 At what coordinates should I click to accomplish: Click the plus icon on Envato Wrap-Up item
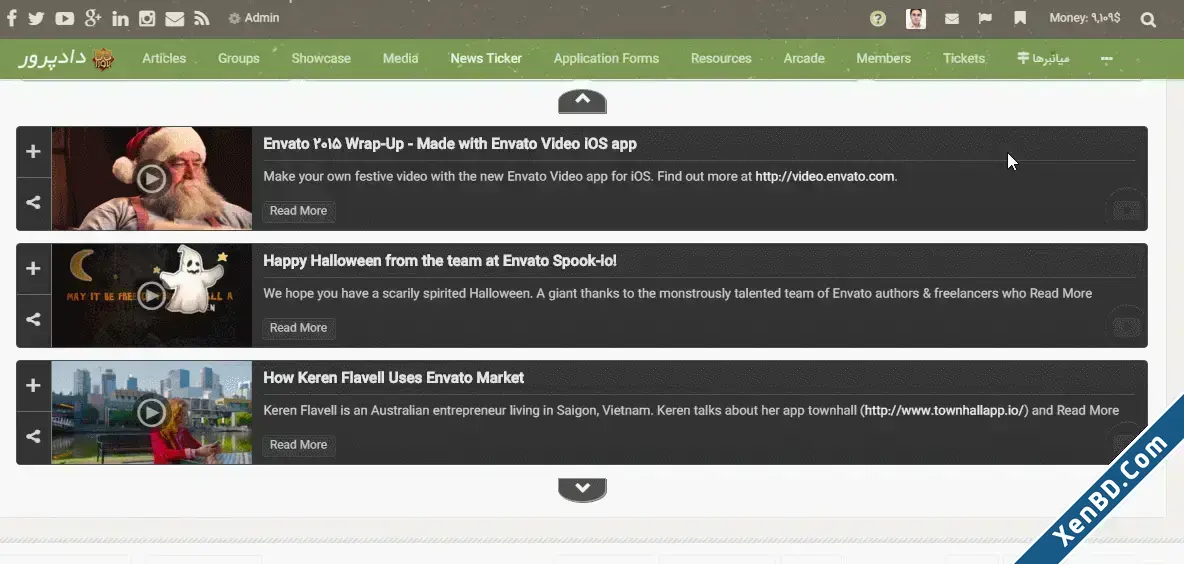tap(33, 152)
